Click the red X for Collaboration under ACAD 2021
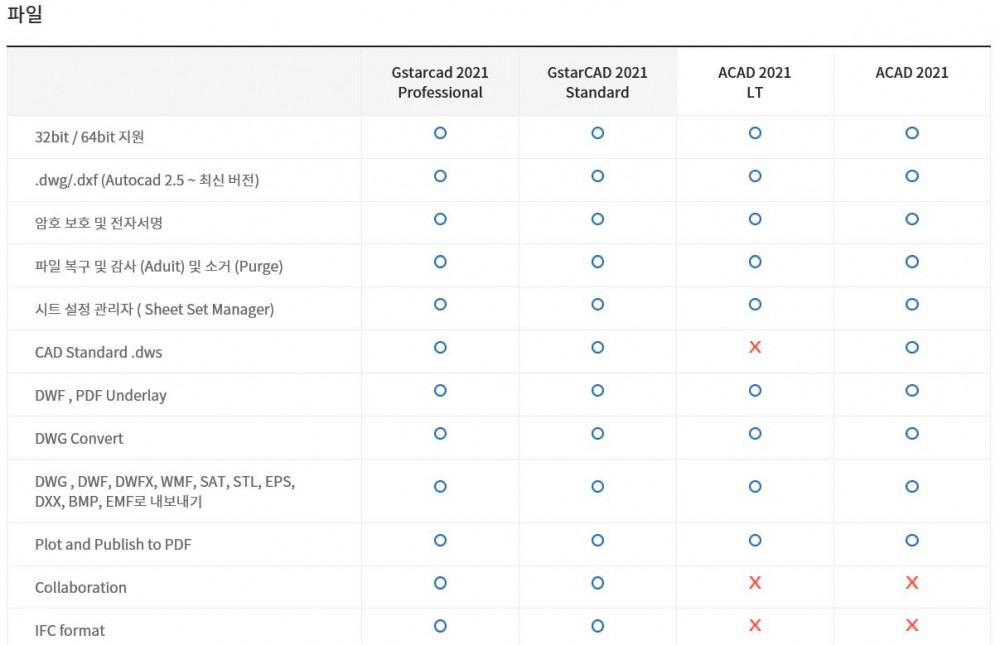1000x645 pixels. tap(912, 583)
